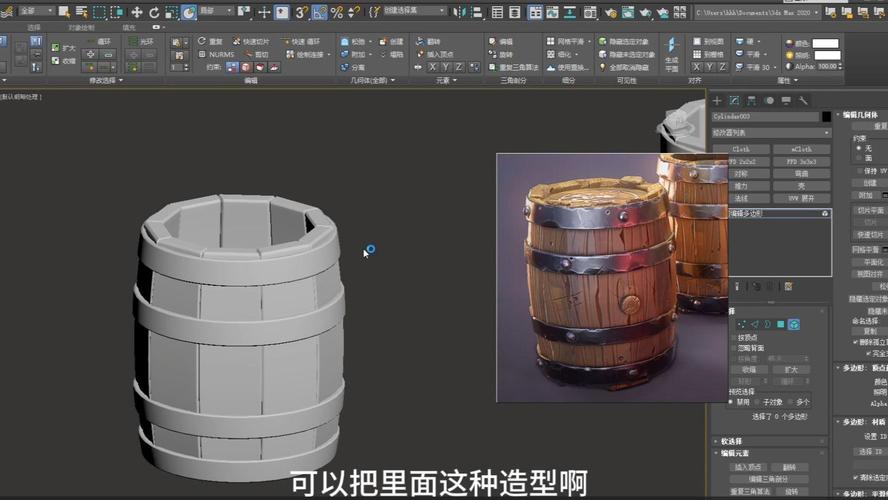Toggle the Angle Snap icon

click(x=319, y=12)
